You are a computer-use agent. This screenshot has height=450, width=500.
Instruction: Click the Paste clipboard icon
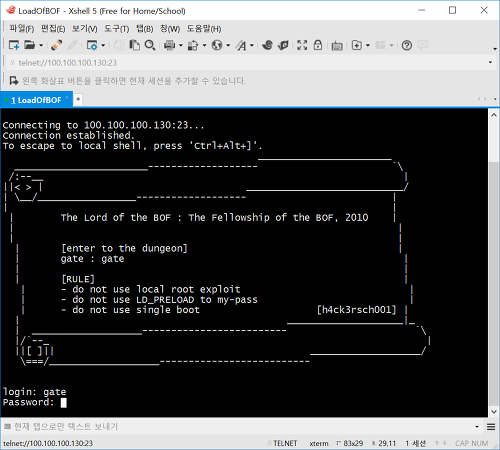(x=134, y=45)
